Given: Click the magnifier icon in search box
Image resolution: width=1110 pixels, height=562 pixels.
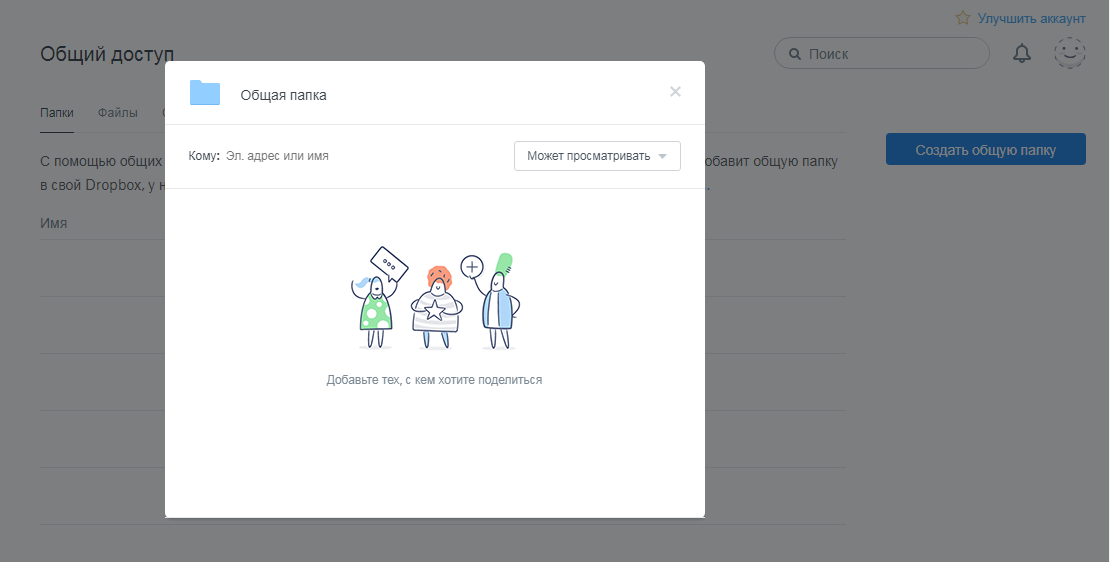Looking at the screenshot, I should (x=795, y=54).
